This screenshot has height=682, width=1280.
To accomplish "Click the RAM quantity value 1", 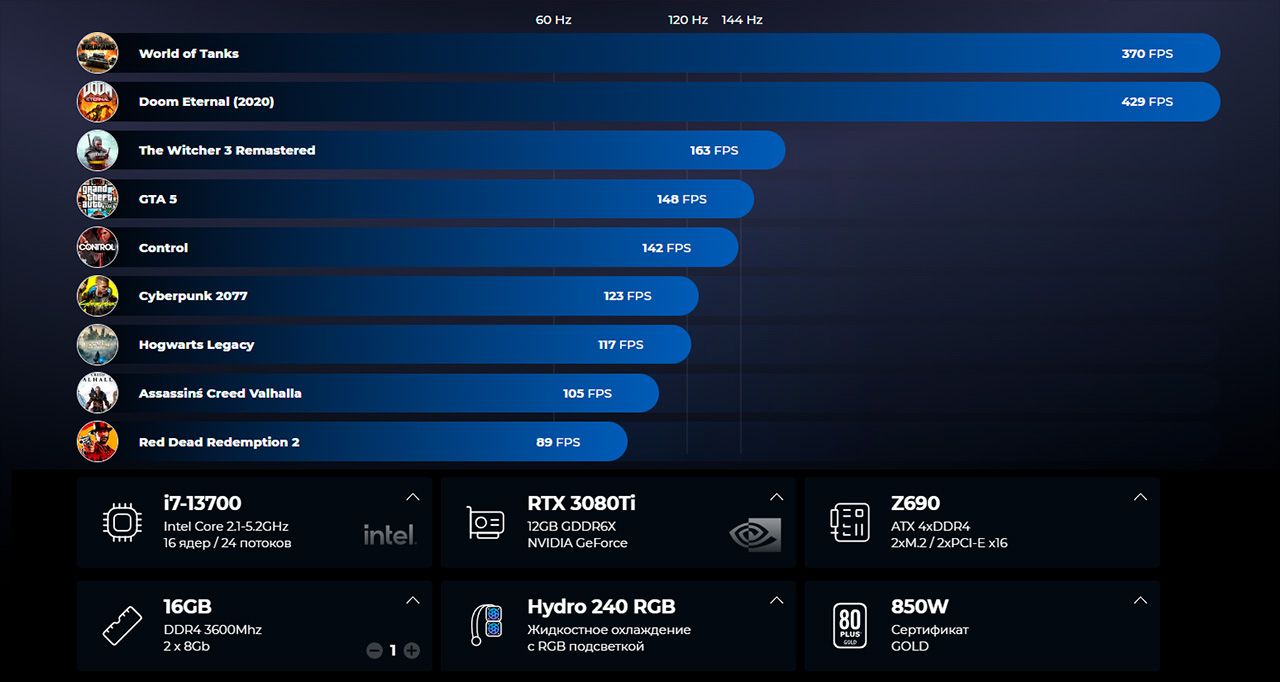I will (x=393, y=650).
